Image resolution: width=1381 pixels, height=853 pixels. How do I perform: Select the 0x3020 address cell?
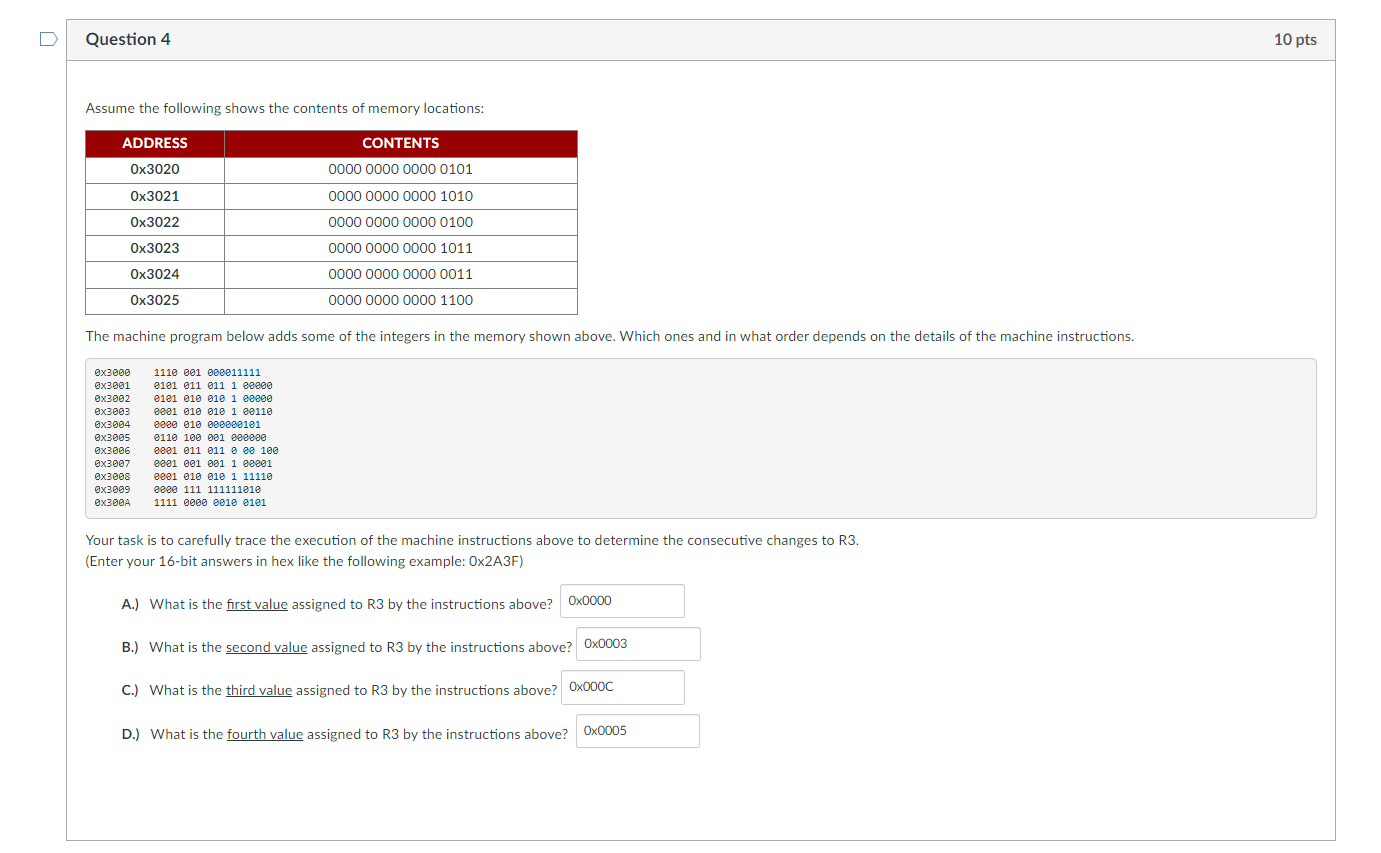(155, 170)
